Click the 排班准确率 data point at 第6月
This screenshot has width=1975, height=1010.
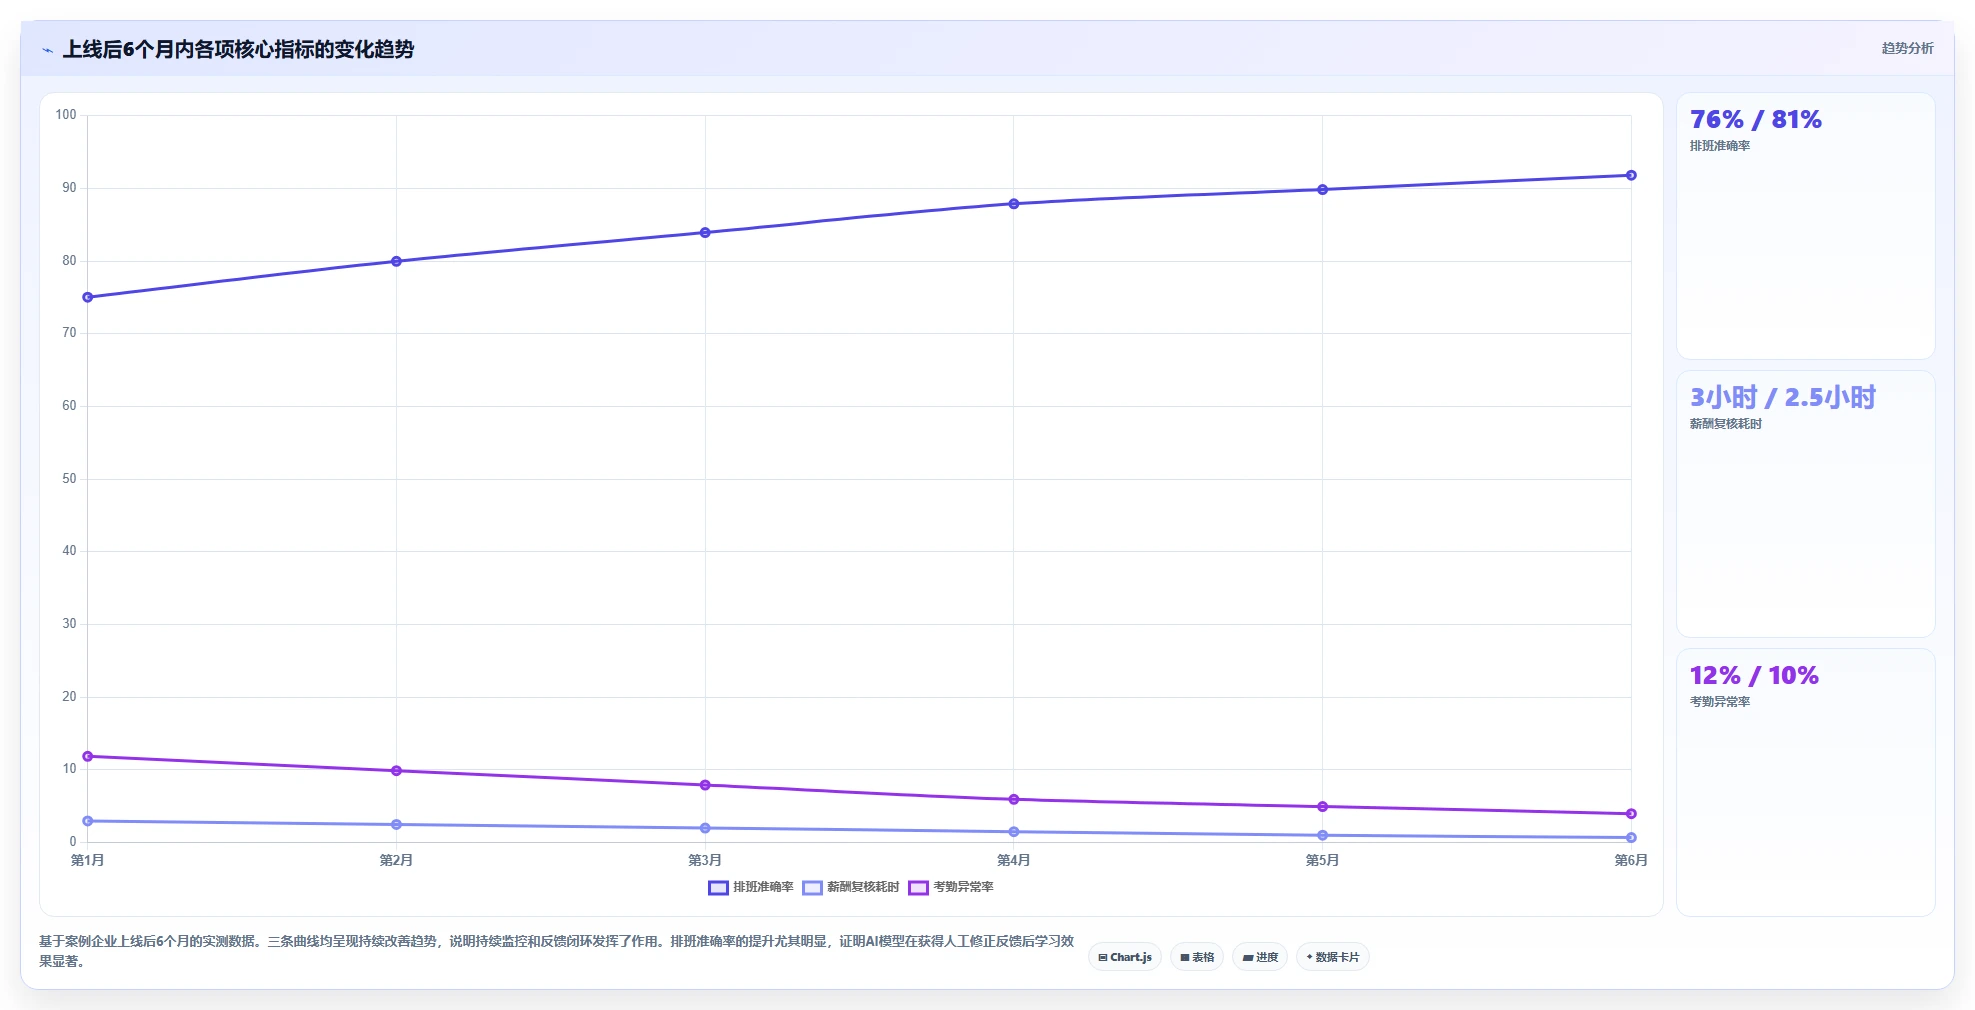tap(1631, 175)
